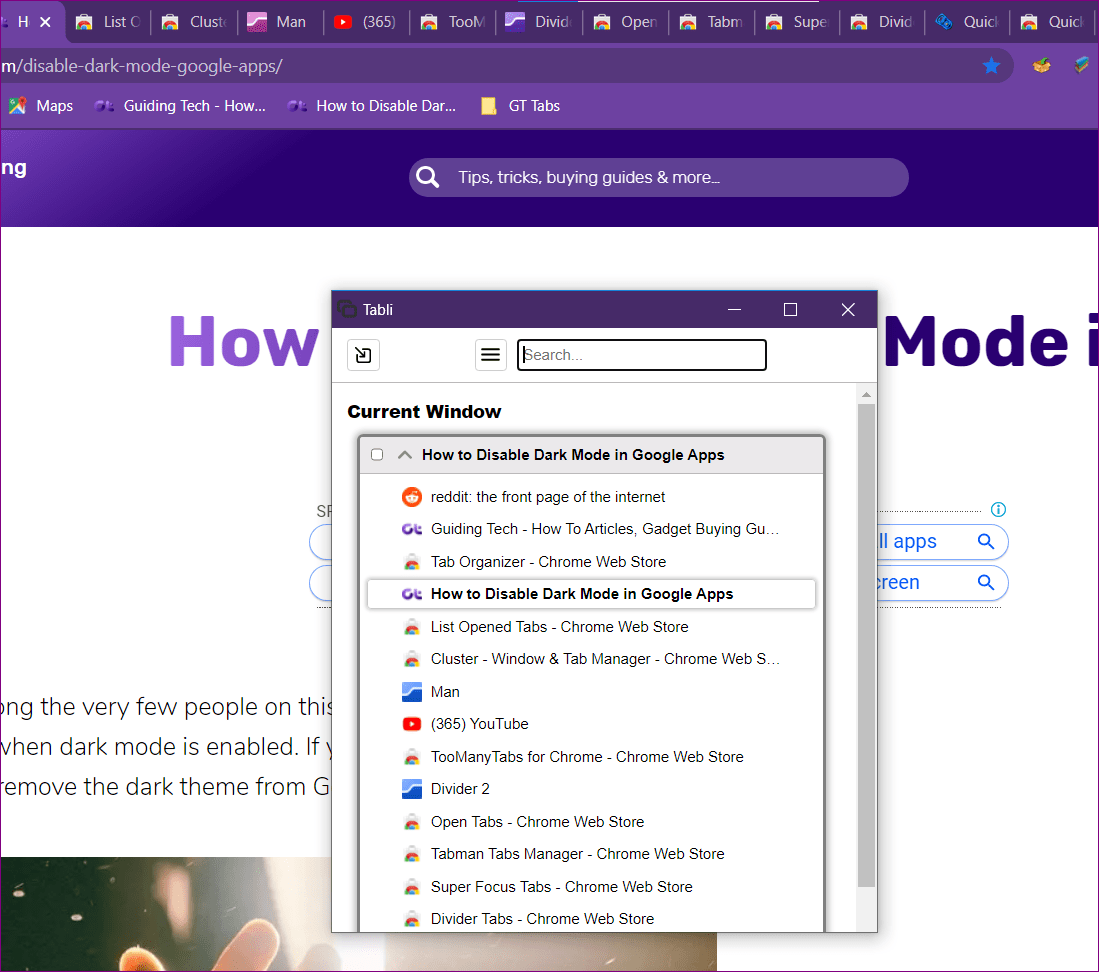Open Maps bookmark in bookmarks bar
Viewport: 1099px width, 972px height.
tap(41, 106)
